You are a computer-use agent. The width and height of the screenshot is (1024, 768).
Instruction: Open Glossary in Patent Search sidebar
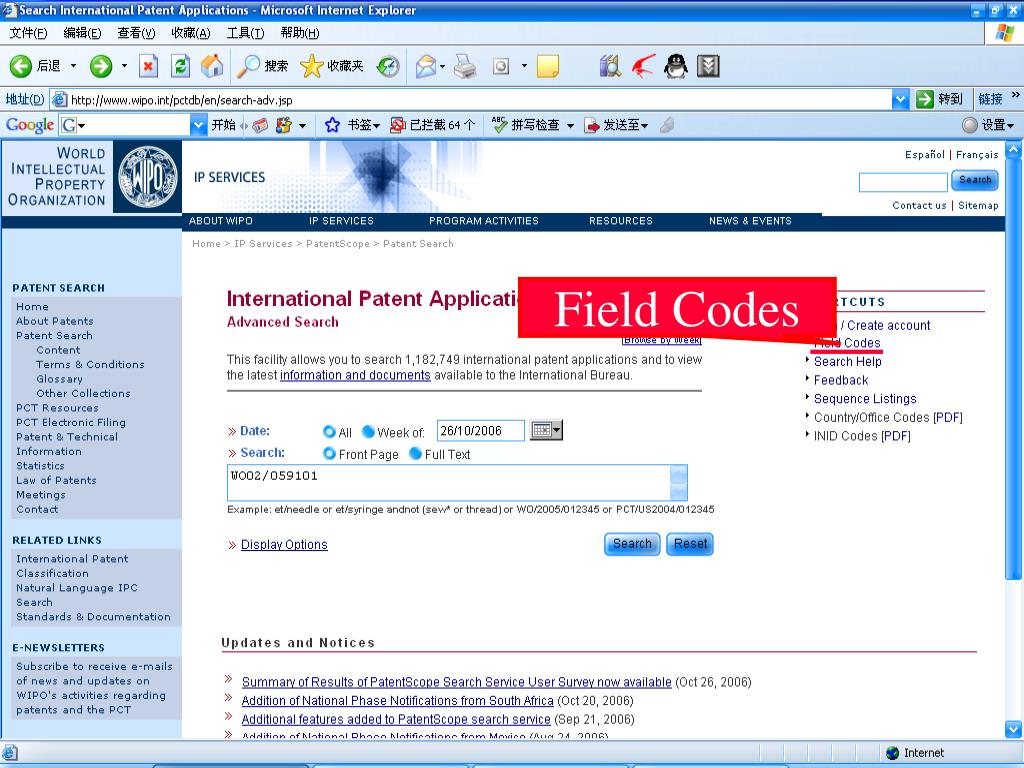point(59,379)
